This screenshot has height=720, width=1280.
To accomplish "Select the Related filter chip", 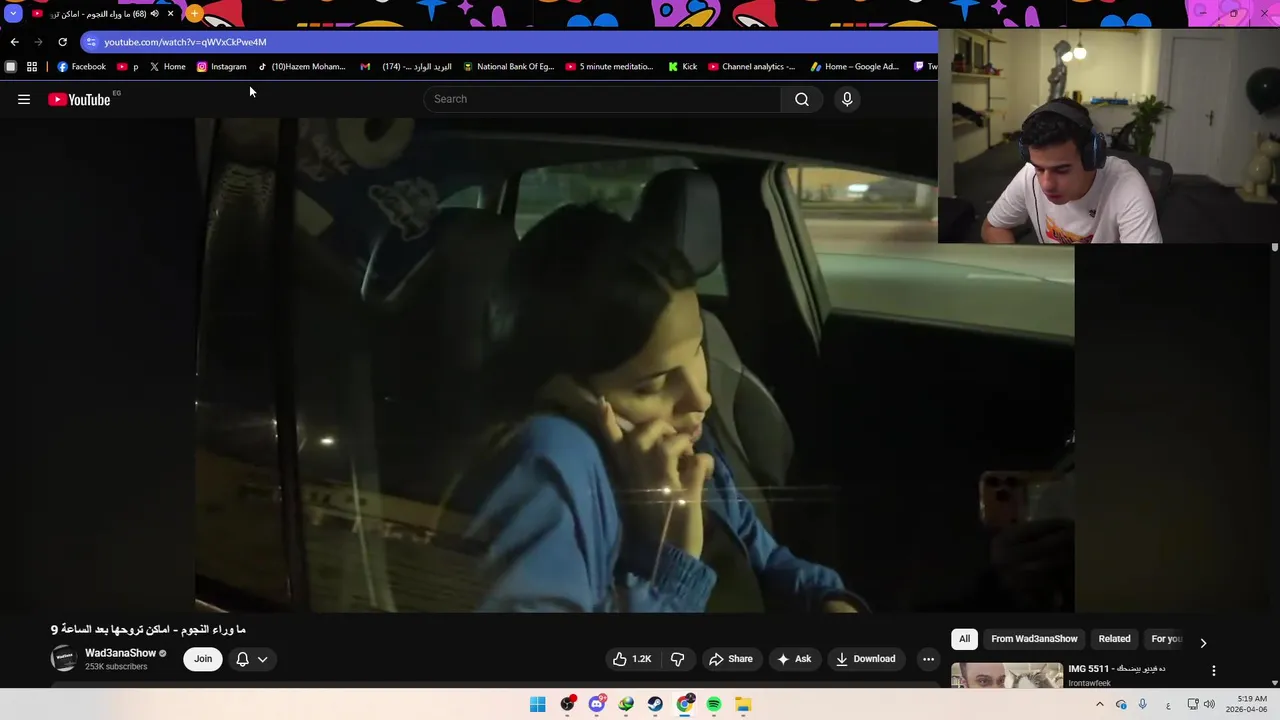I will coord(1114,639).
